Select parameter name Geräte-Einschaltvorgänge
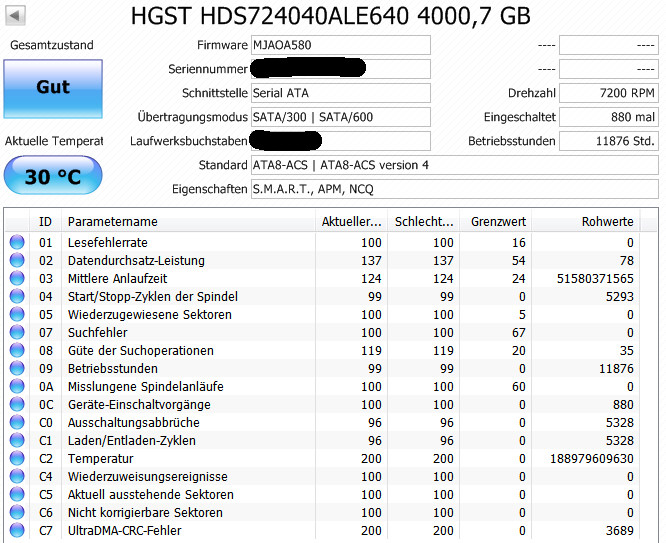 (x=139, y=404)
